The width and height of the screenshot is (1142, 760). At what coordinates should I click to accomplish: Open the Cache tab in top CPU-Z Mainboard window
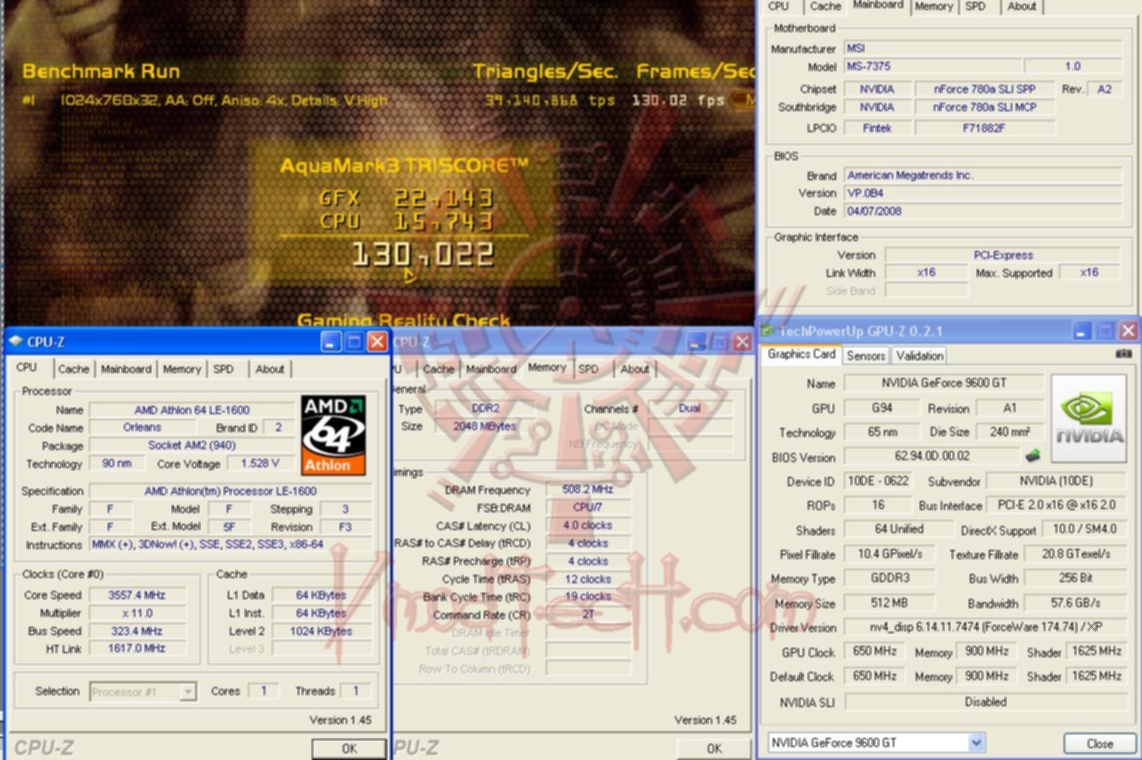point(825,7)
